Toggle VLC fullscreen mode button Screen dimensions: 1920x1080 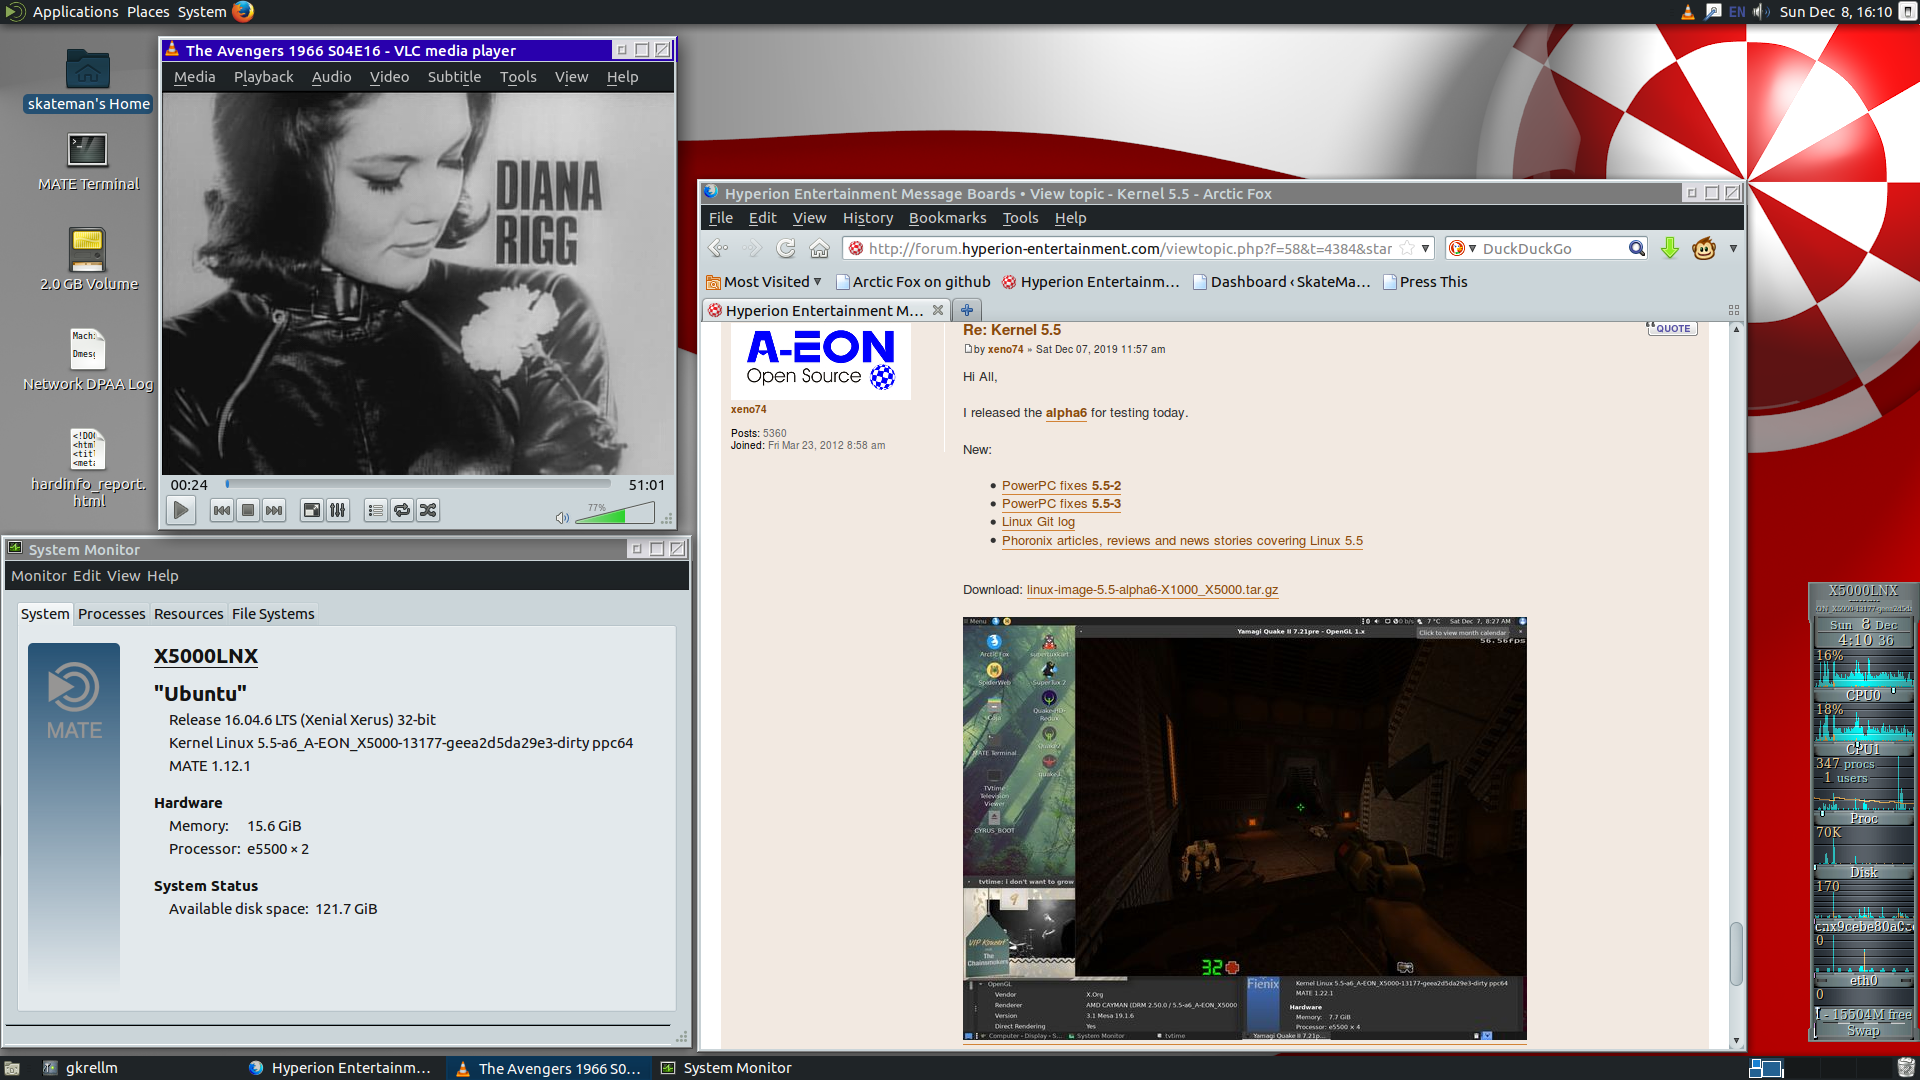[312, 511]
